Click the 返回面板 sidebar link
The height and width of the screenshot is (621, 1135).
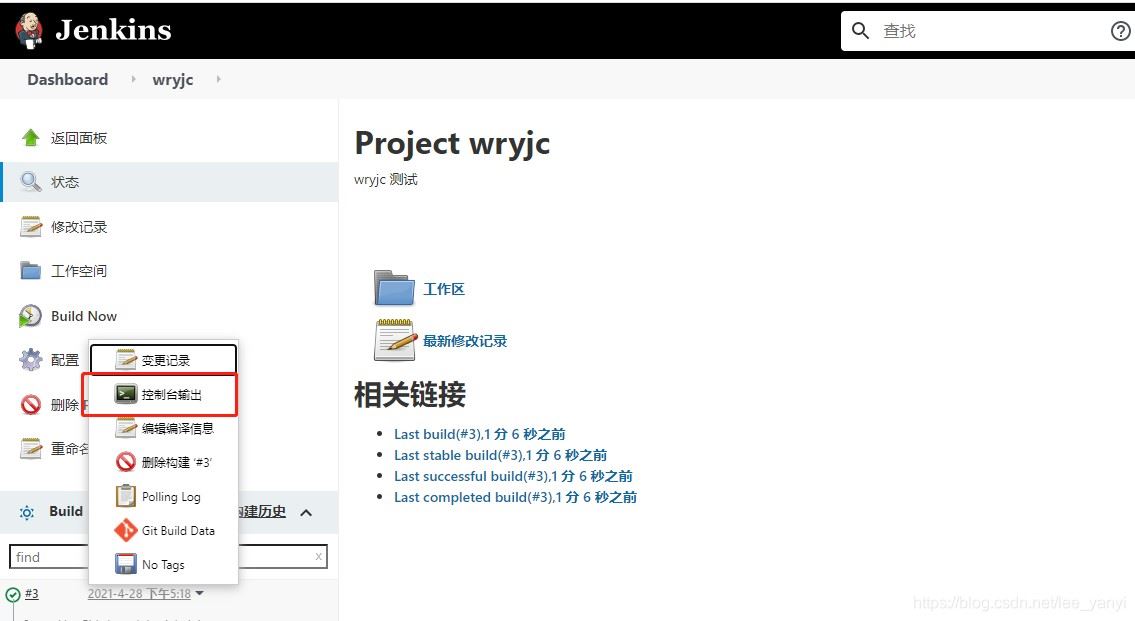pyautogui.click(x=79, y=138)
